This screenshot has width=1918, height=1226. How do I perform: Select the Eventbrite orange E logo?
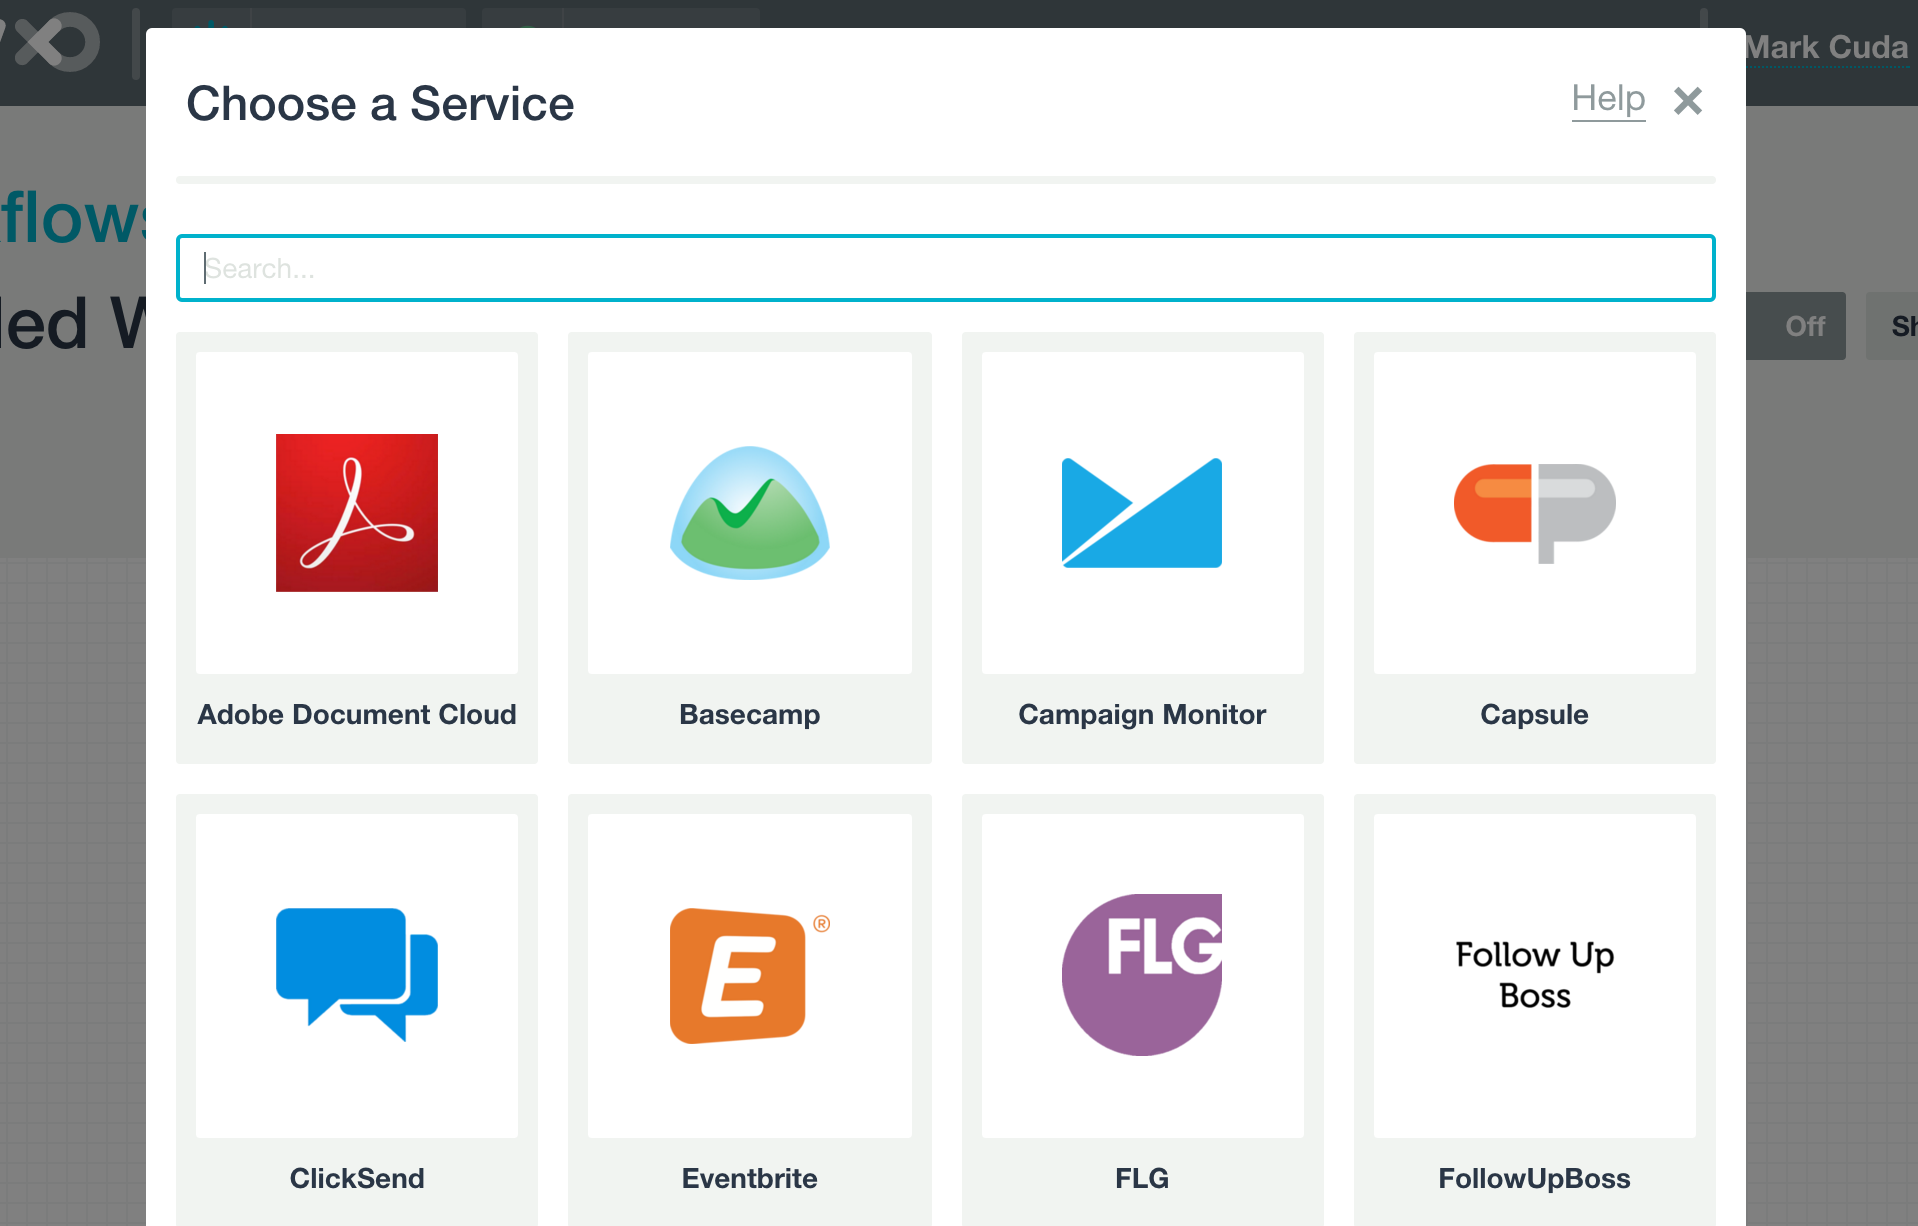[x=750, y=975]
